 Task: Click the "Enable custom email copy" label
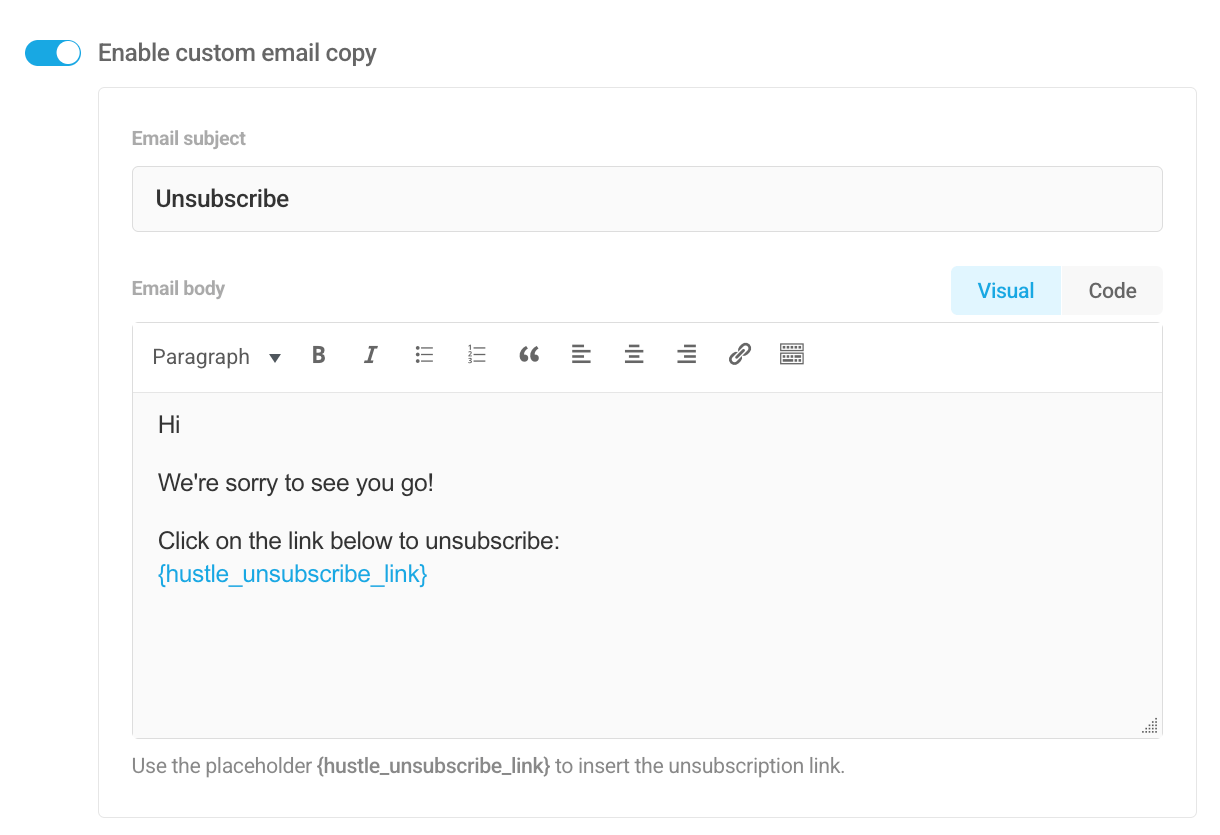pos(237,53)
